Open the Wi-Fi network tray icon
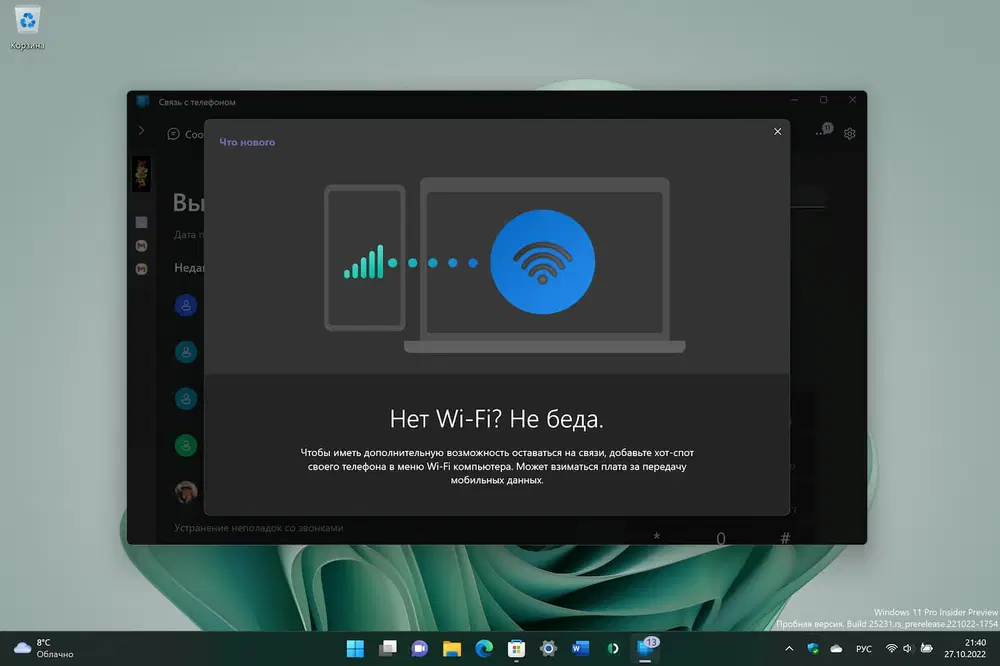This screenshot has width=1000, height=666. coord(891,649)
